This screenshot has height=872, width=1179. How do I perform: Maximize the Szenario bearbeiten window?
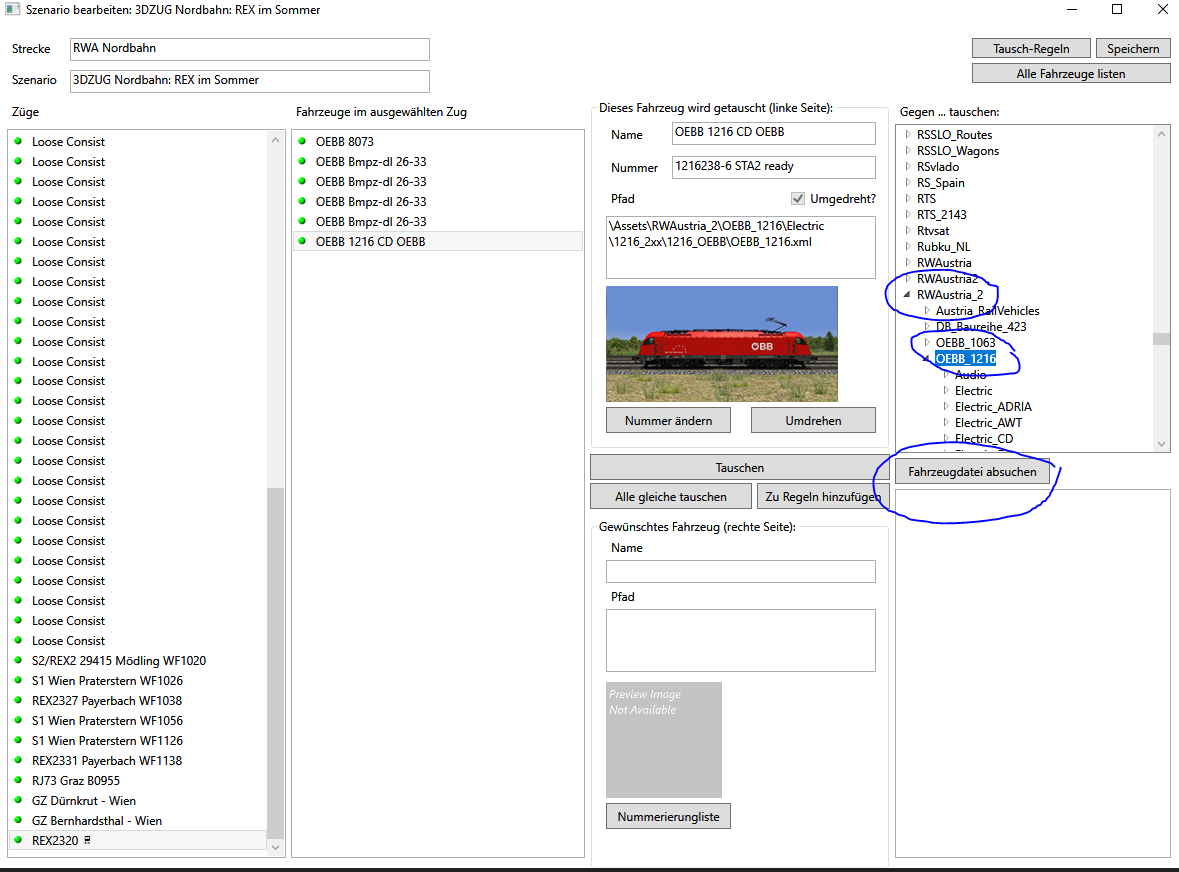pos(1117,10)
